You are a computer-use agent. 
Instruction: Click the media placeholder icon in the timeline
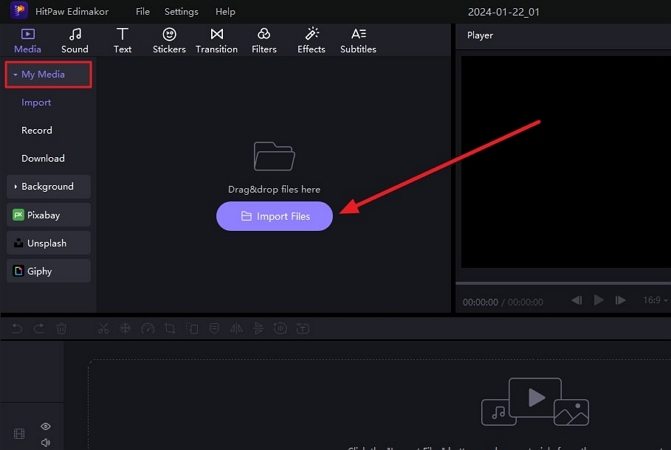[535, 402]
